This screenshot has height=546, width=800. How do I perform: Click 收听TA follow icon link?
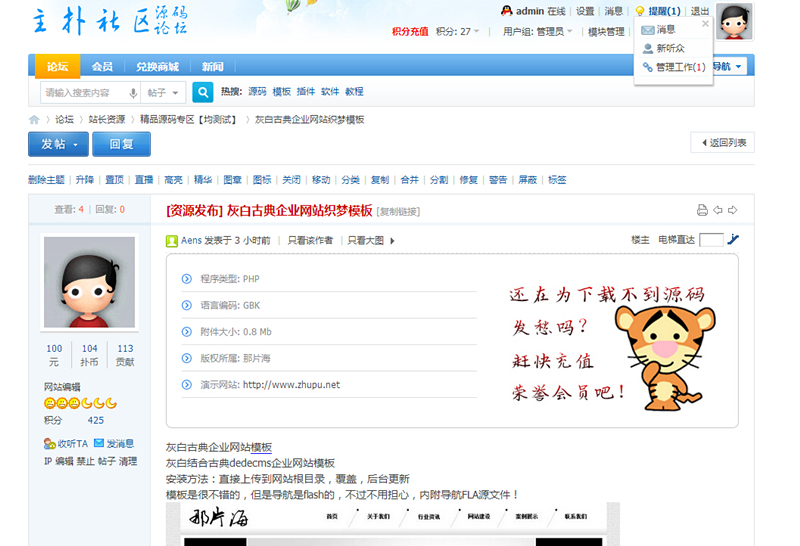point(66,443)
